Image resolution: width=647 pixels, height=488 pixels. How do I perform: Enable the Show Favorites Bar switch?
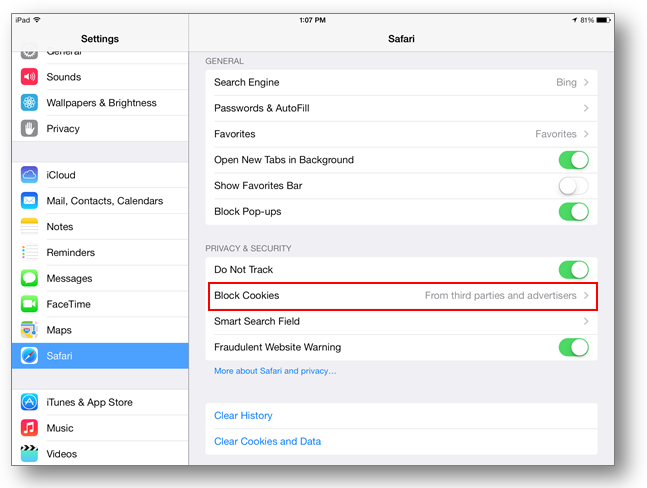(573, 186)
